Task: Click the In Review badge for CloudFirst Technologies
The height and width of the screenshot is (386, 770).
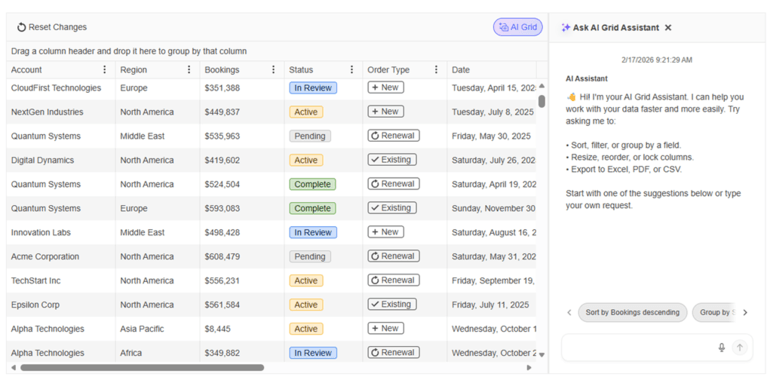Action: (313, 88)
